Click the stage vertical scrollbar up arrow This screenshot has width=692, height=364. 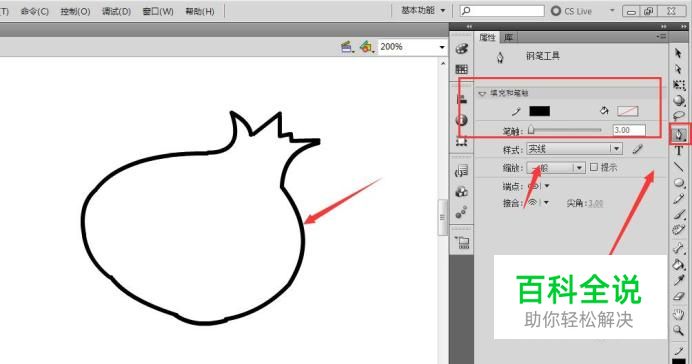[x=443, y=64]
